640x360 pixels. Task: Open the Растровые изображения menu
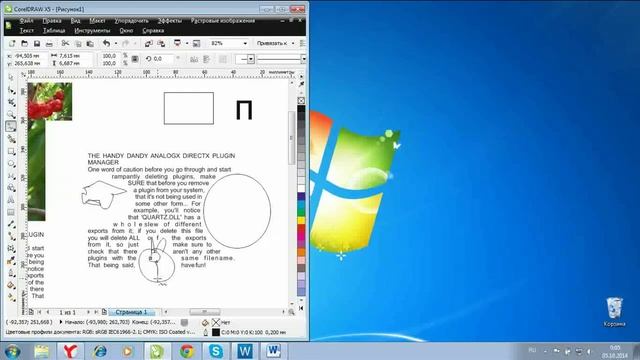coord(223,20)
